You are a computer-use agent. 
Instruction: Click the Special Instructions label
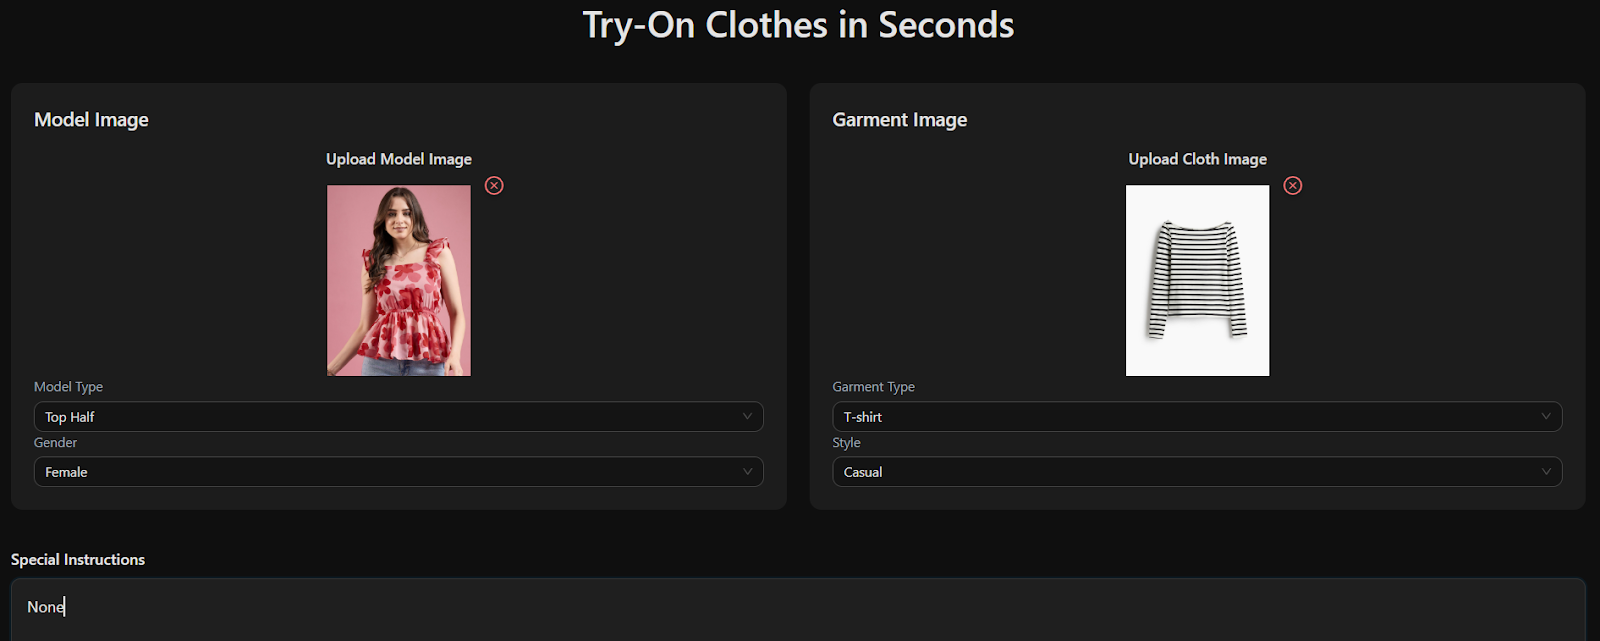coord(78,560)
